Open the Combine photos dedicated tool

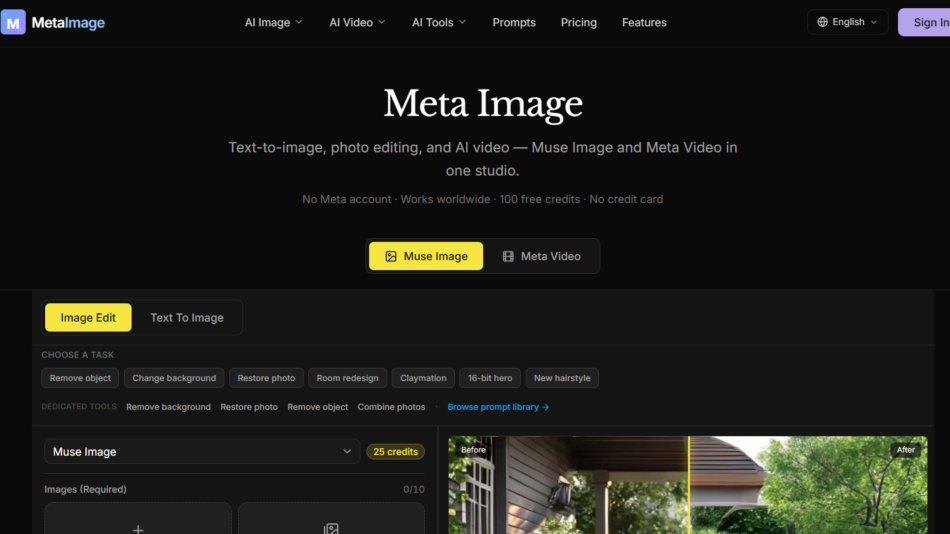point(391,407)
